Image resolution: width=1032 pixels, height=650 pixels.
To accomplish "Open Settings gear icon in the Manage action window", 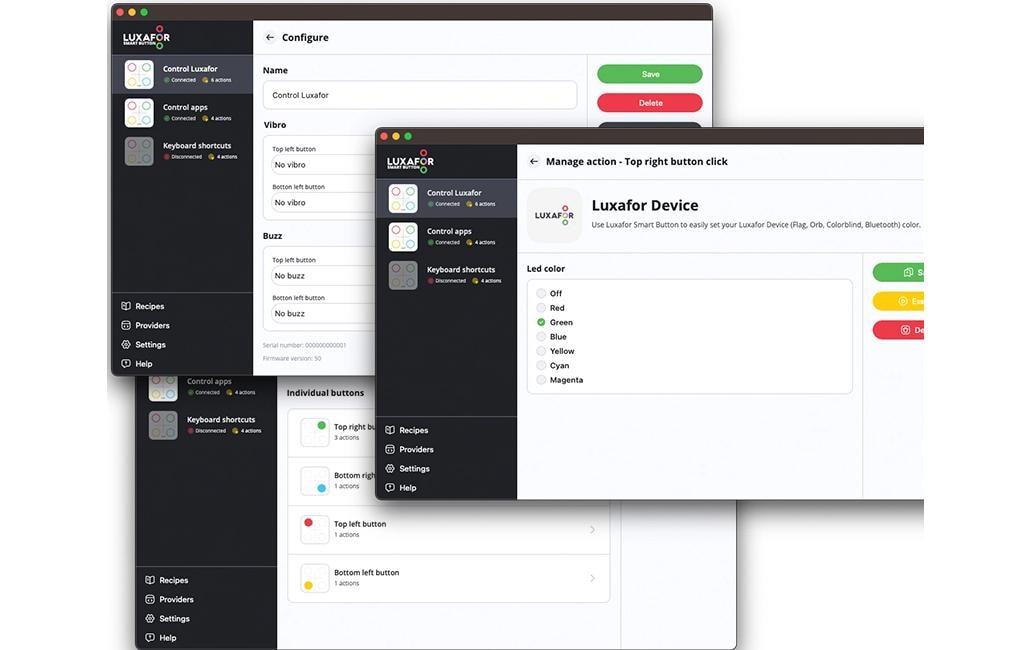I will (x=390, y=468).
